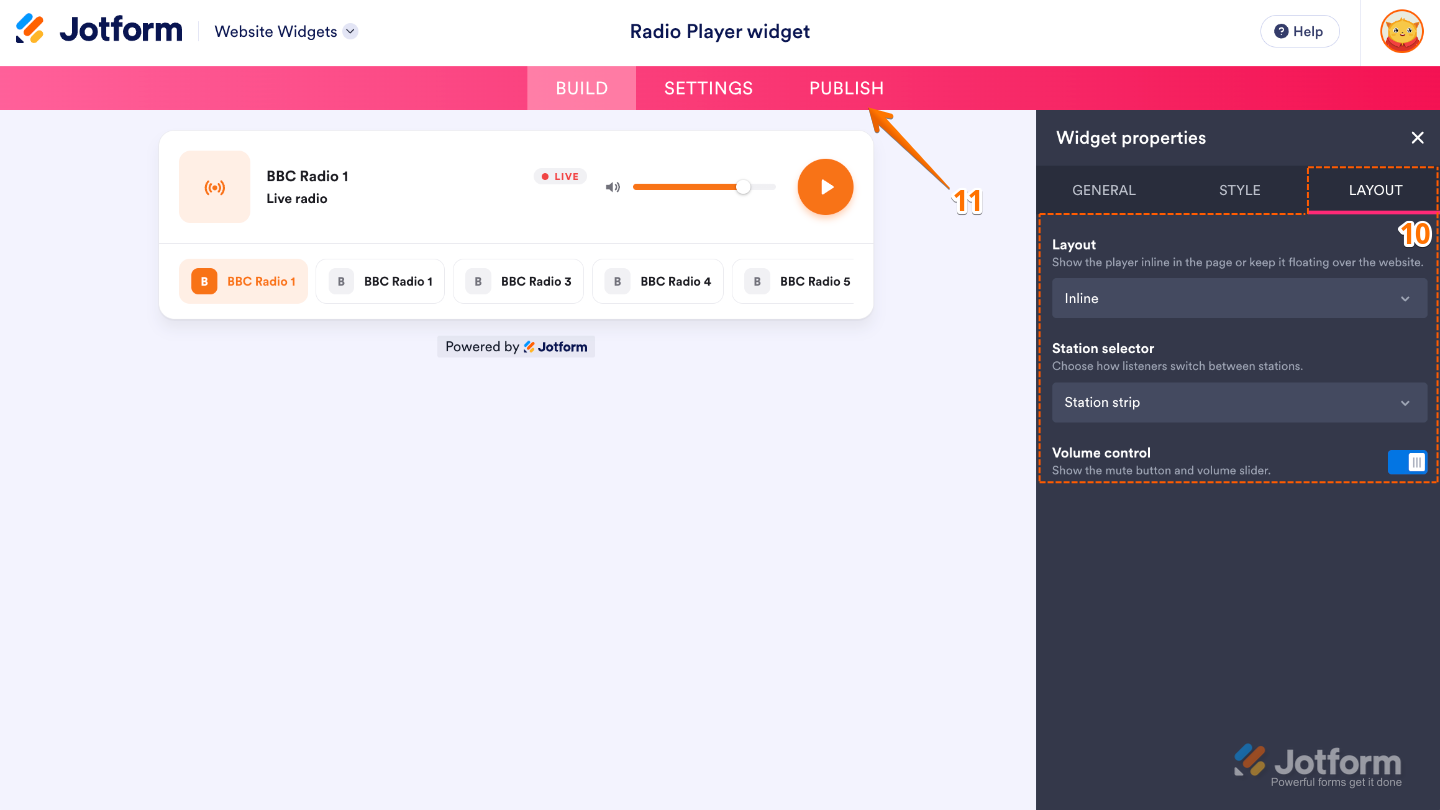
Task: Click the Help button
Action: coord(1299,32)
